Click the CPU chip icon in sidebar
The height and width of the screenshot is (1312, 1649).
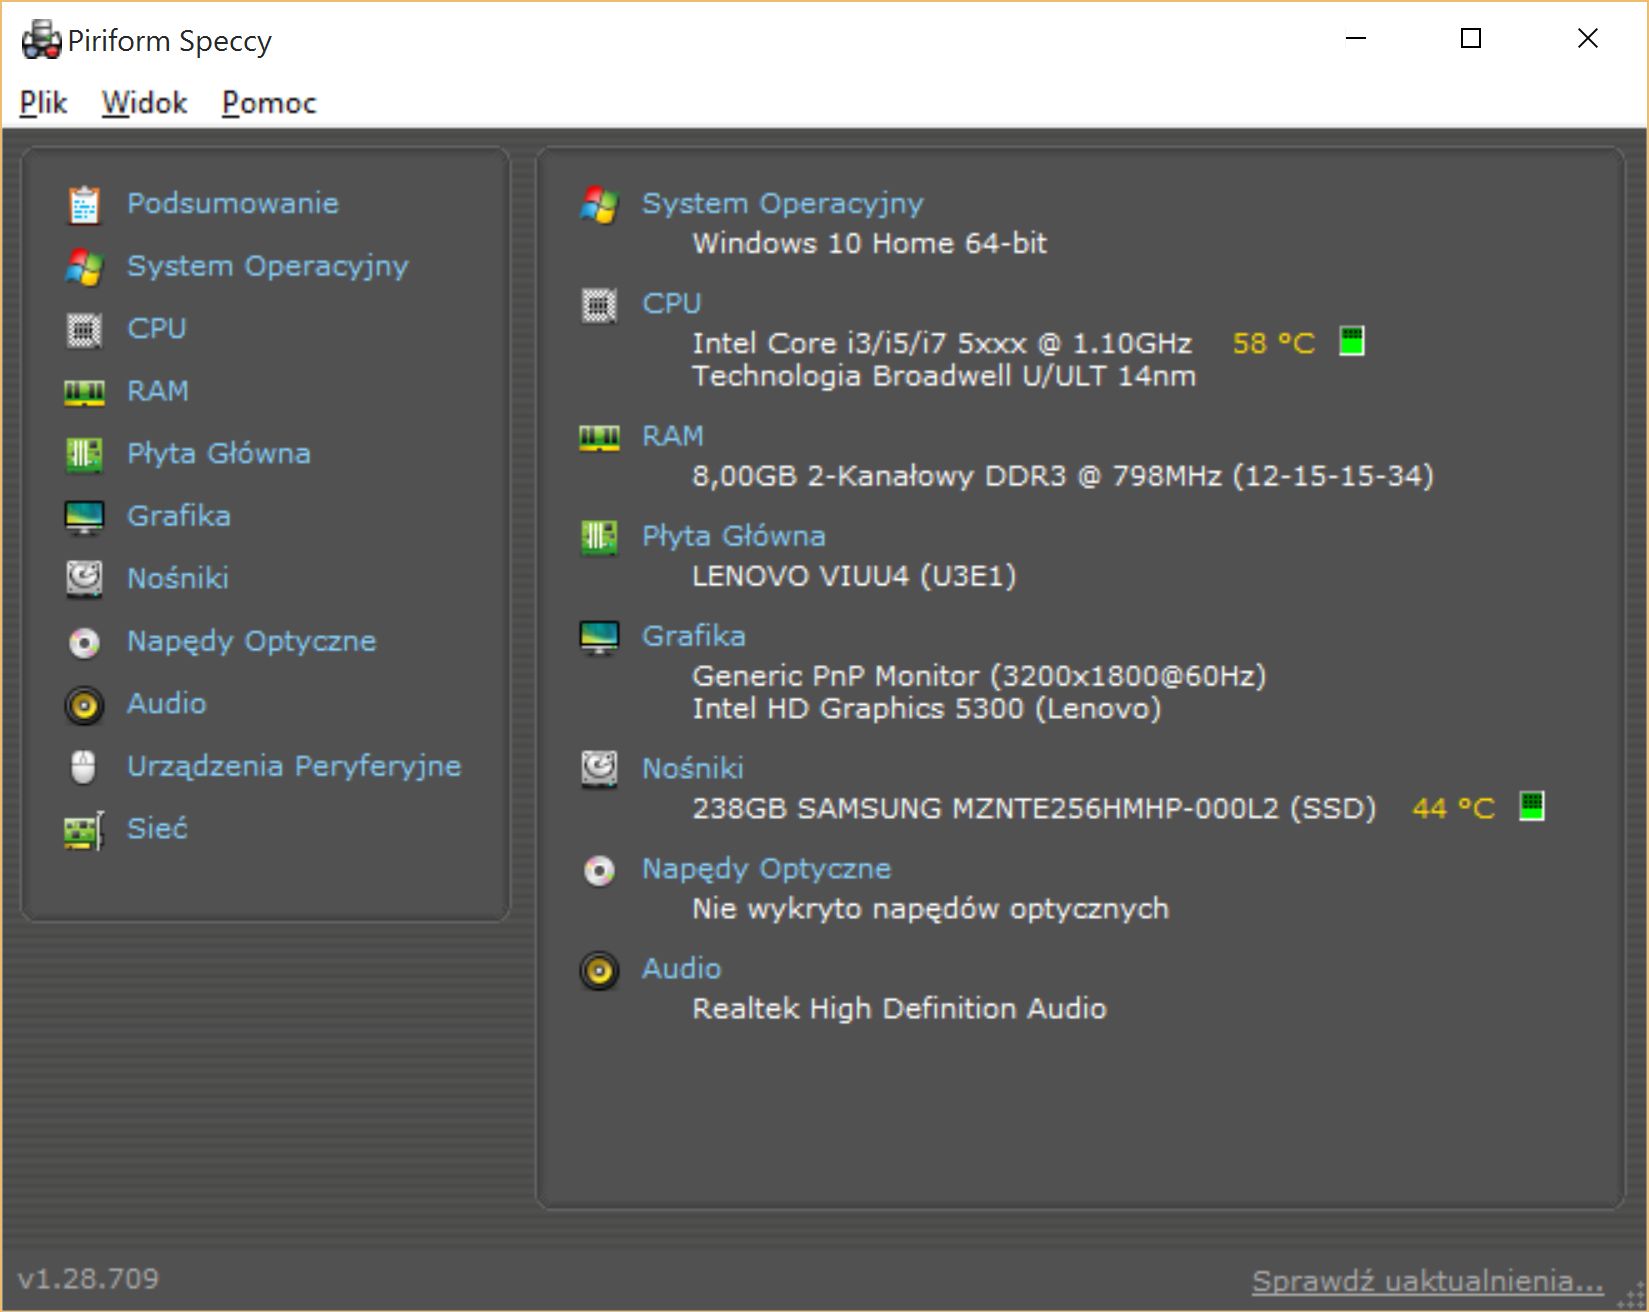(x=84, y=329)
